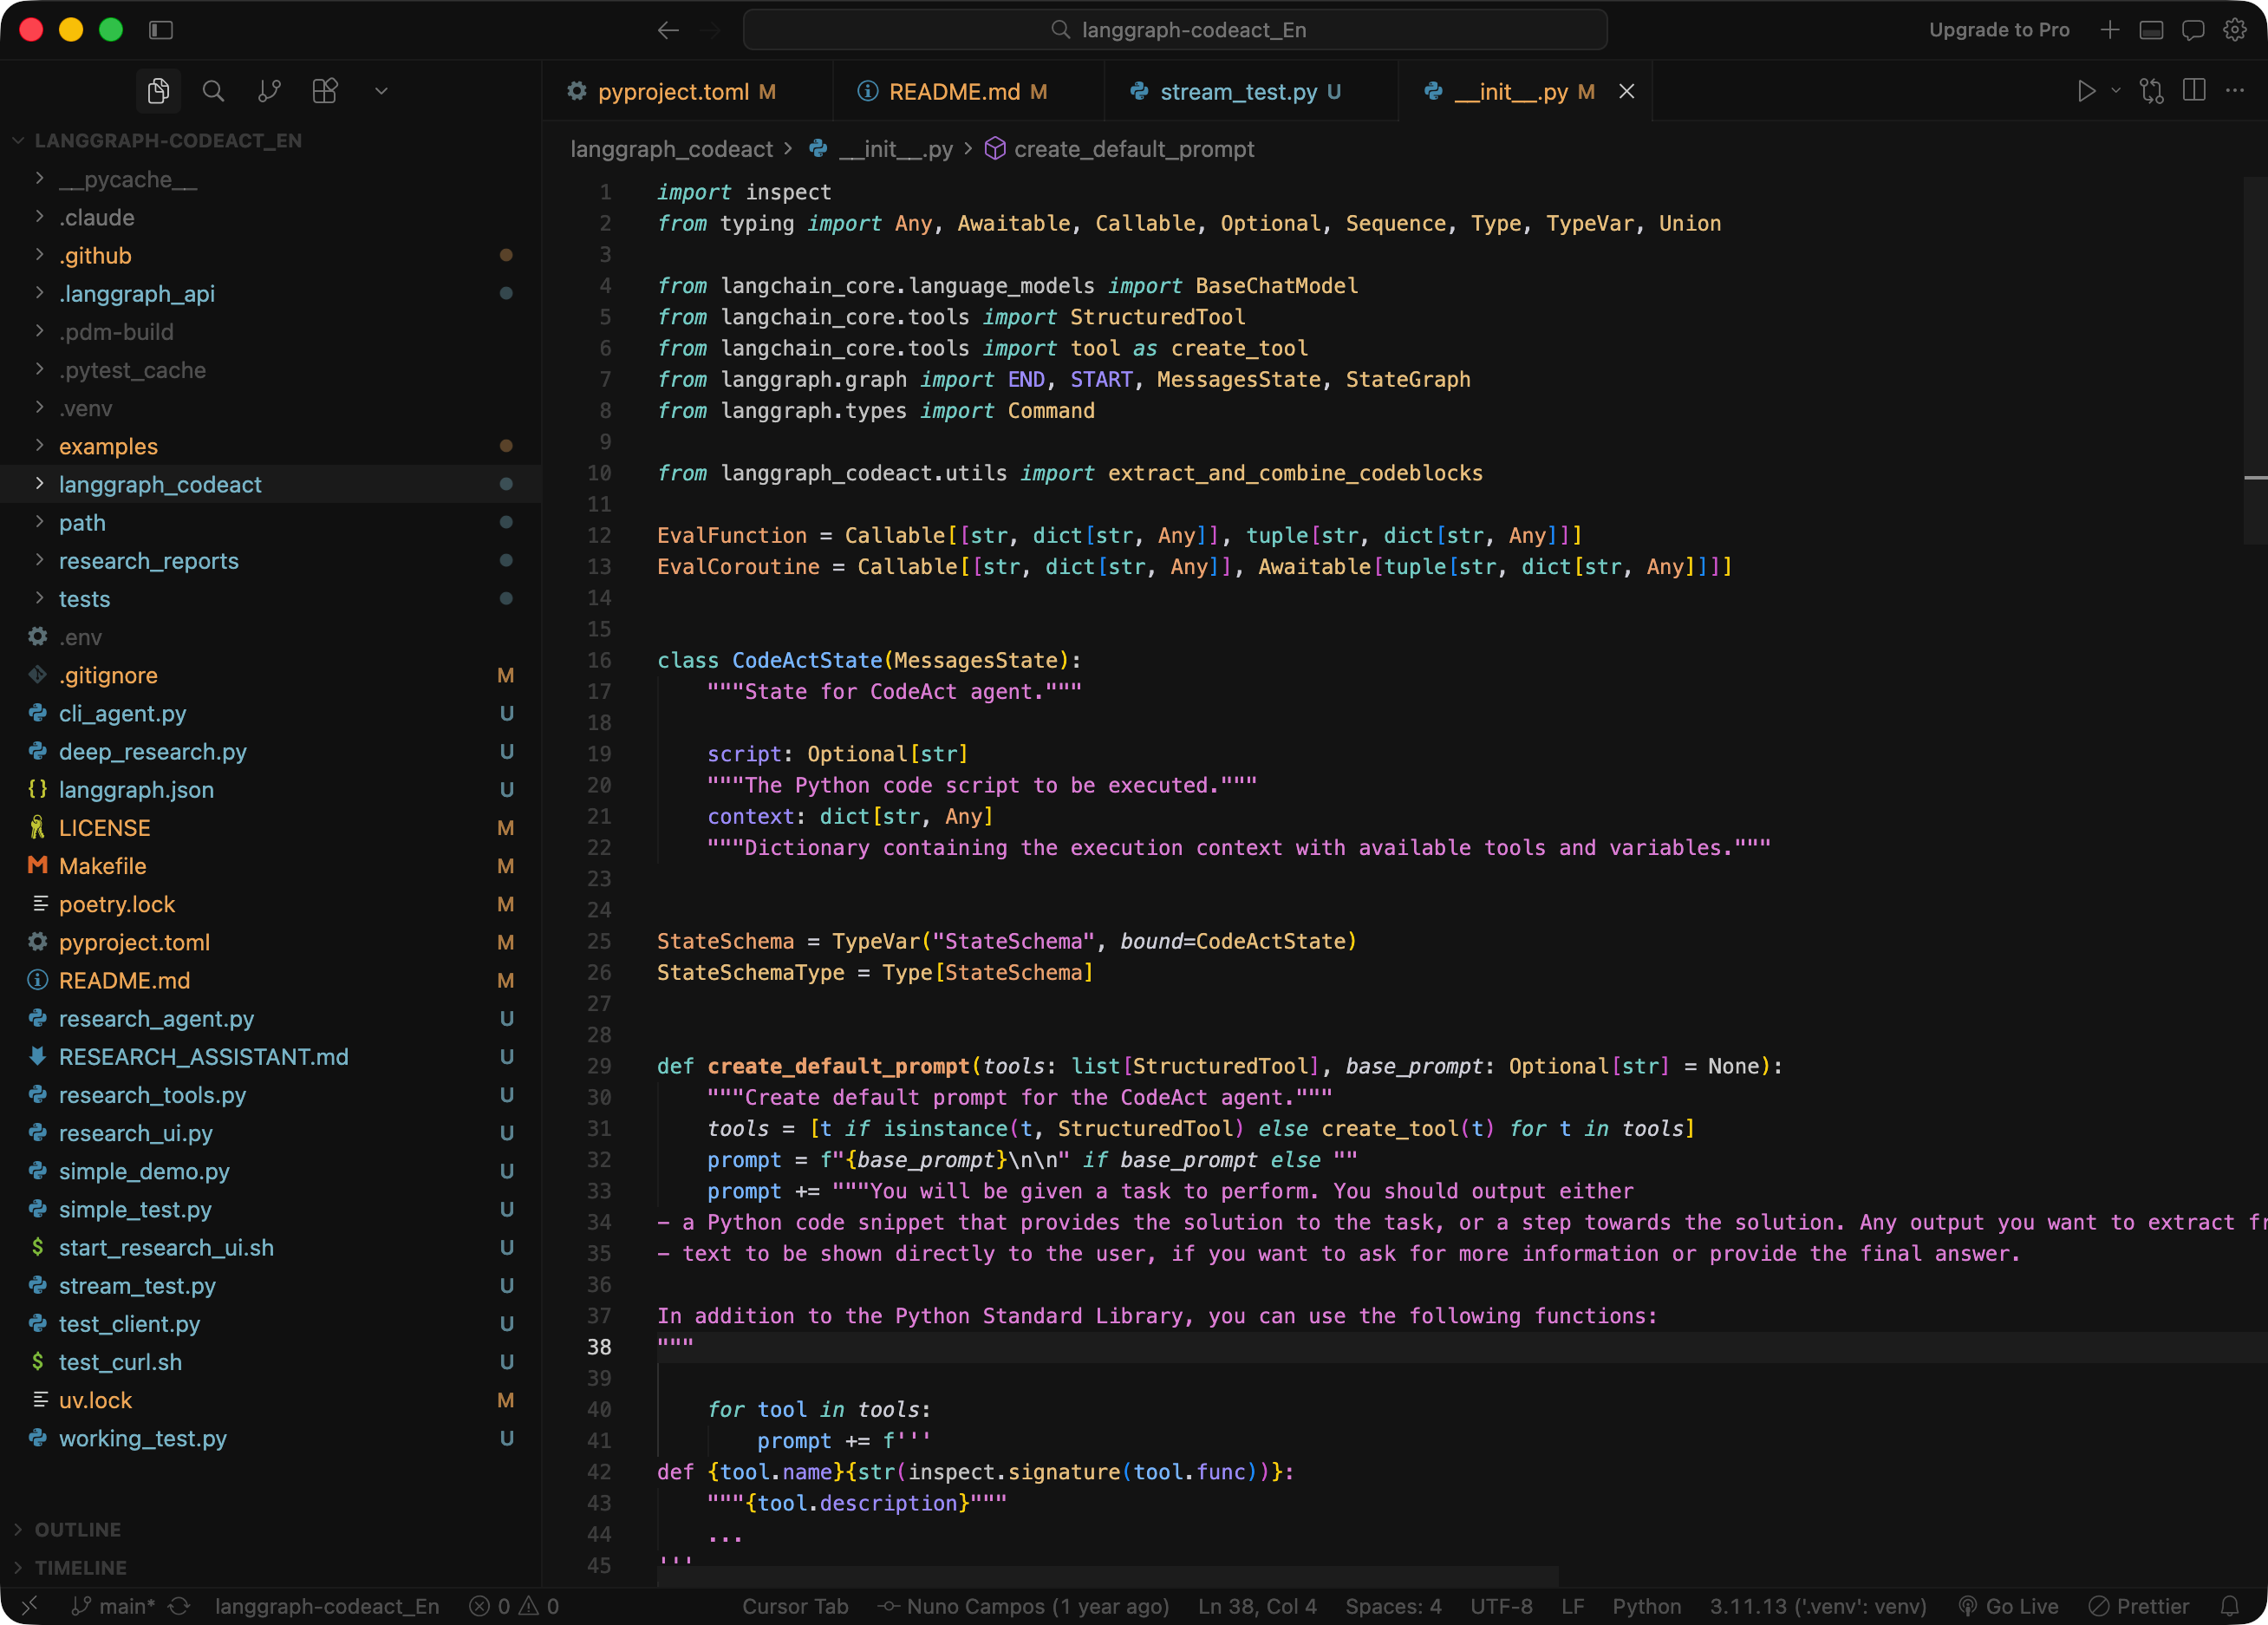The image size is (2268, 1625).
Task: Open the Makefile
Action: pos(270,866)
